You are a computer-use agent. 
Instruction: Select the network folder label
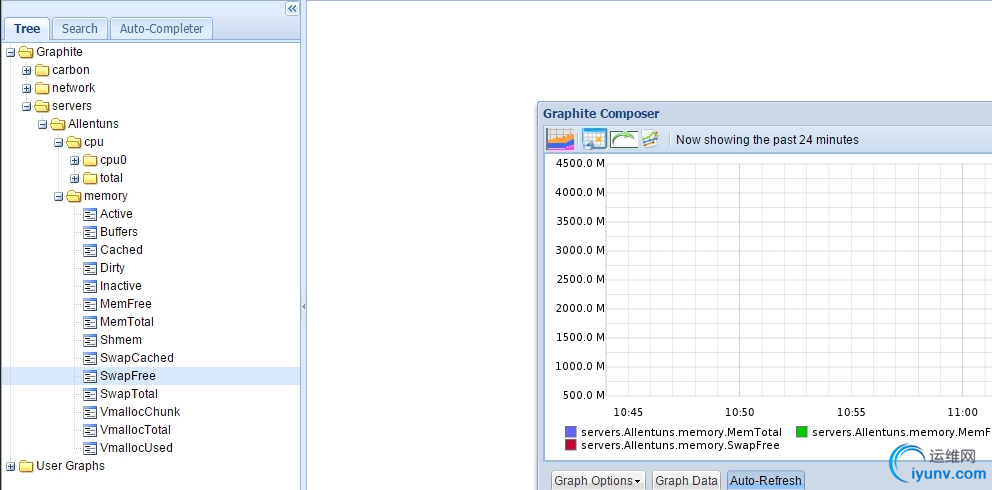(73, 88)
